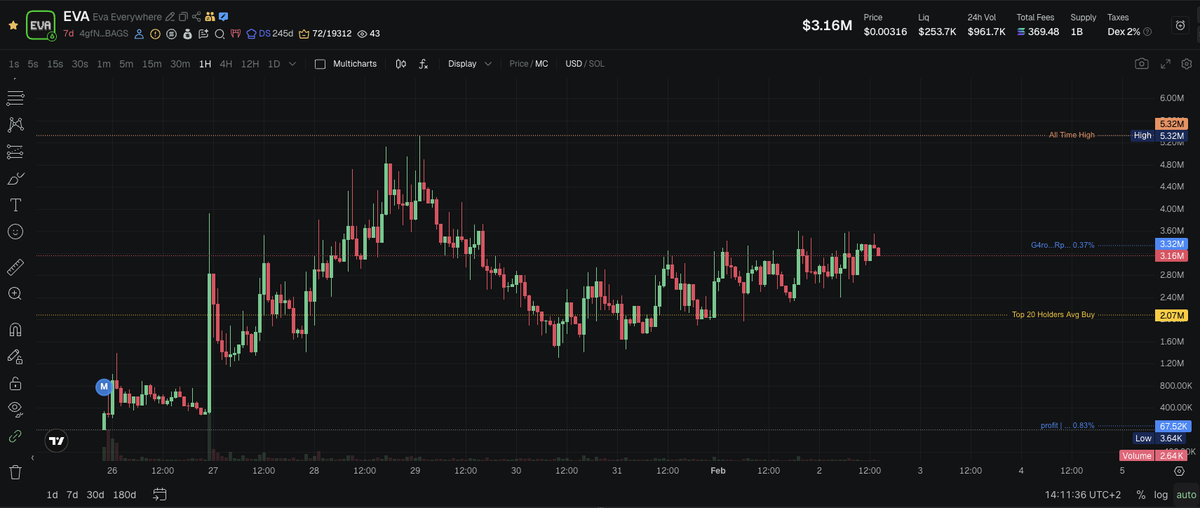Screen dimensions: 1200x508
Task: Open the Display dropdown
Action: coord(470,64)
